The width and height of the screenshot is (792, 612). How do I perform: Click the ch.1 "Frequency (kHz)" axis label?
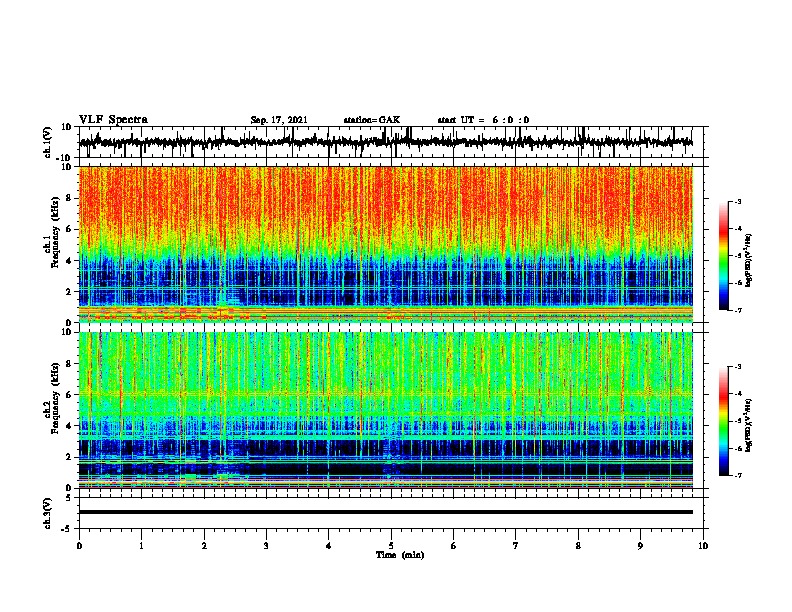pyautogui.click(x=55, y=233)
